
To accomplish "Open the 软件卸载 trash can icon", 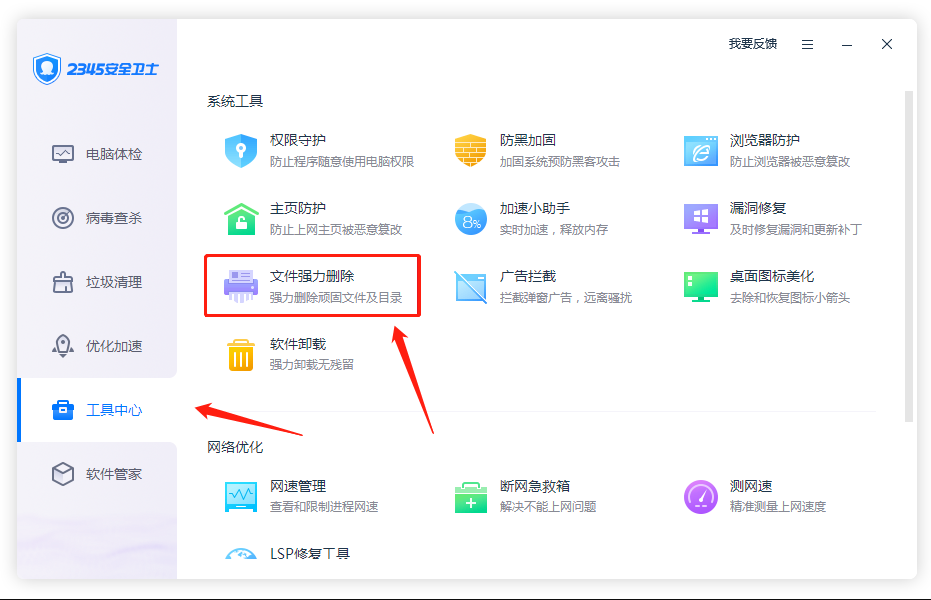I will pyautogui.click(x=241, y=354).
